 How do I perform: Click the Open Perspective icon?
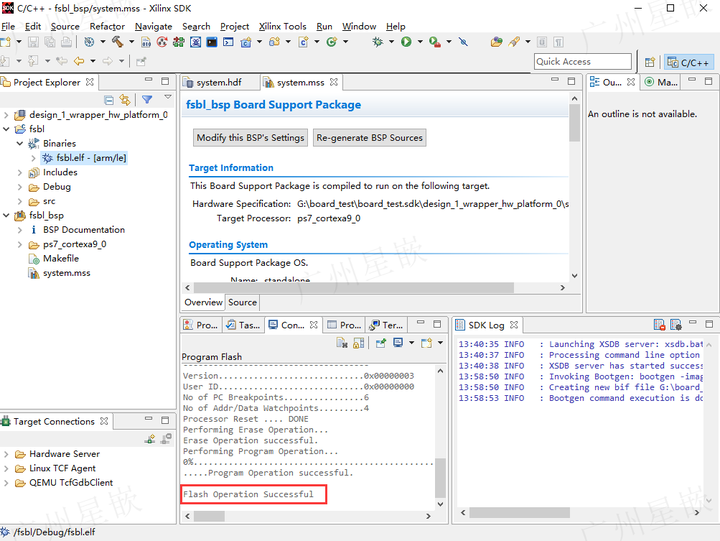[x=650, y=62]
